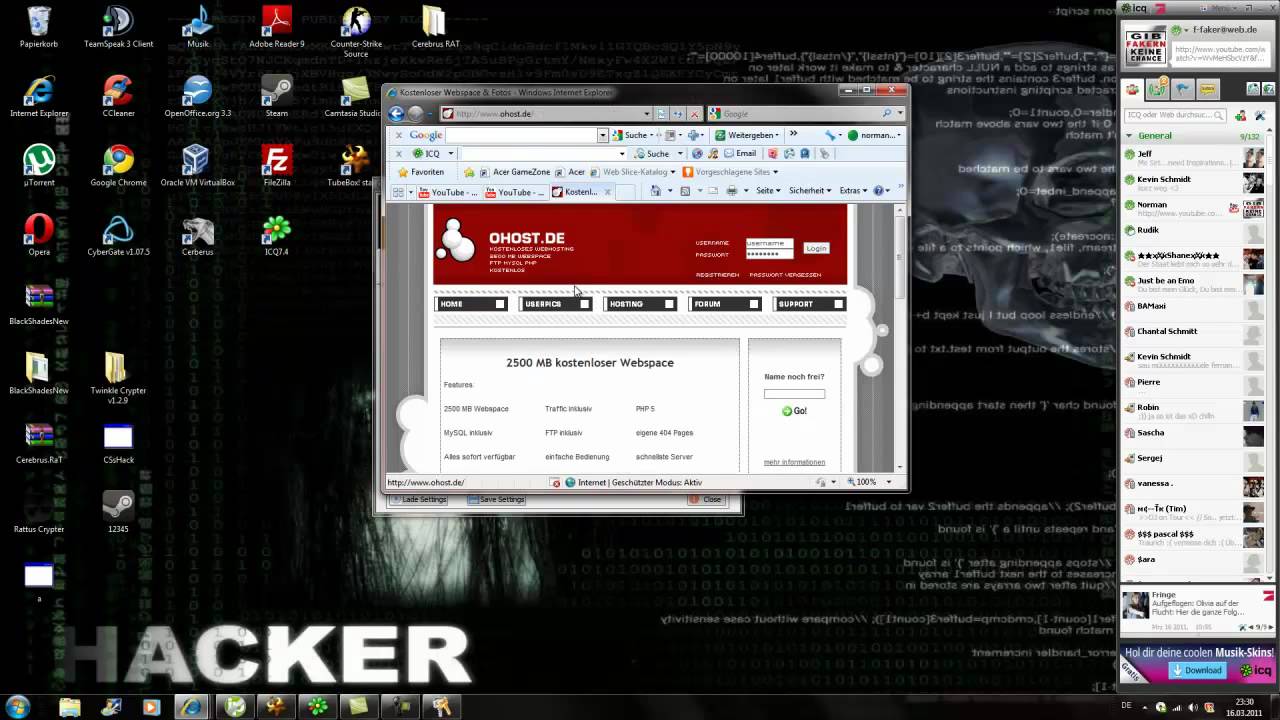1280x720 pixels.
Task: Select ICQ7.4 desktop icon
Action: pyautogui.click(x=276, y=235)
